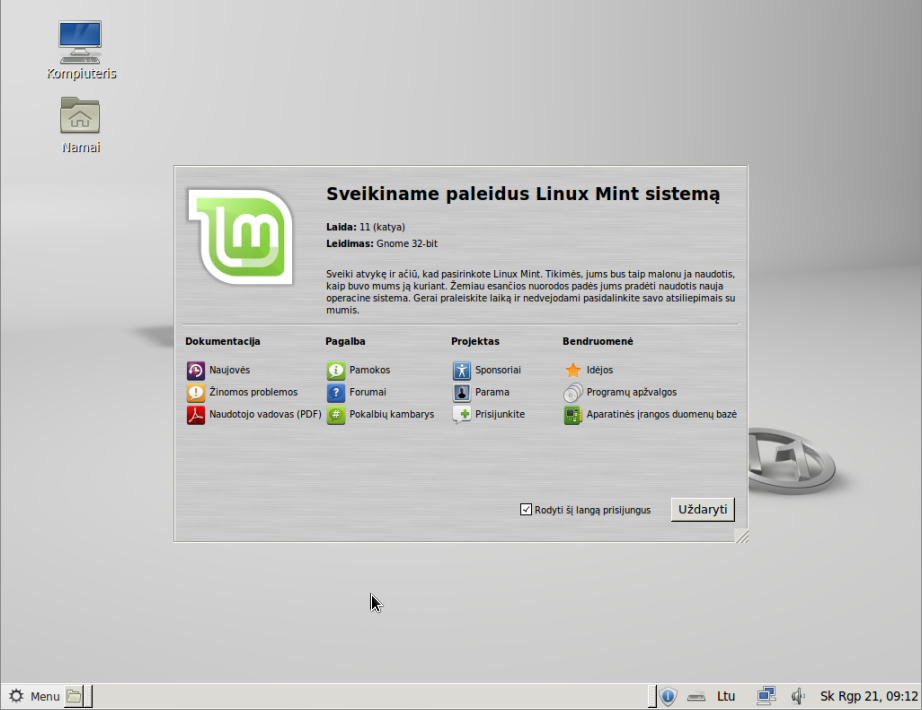This screenshot has height=710, width=922.
Task: Open the Parama donations item
Action: pos(481,392)
